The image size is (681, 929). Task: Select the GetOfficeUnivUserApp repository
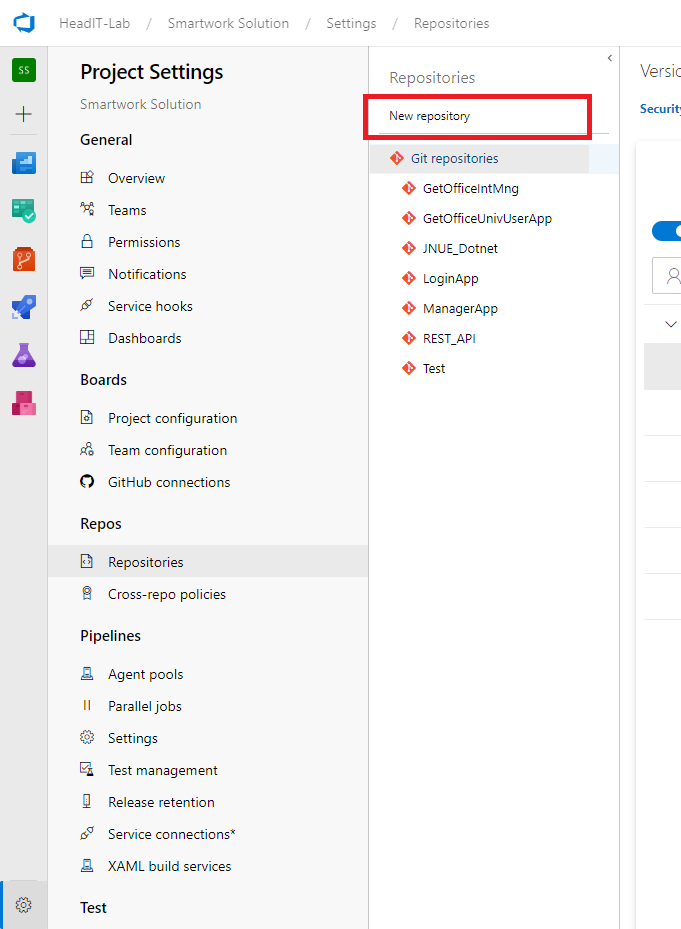pyautogui.click(x=479, y=219)
